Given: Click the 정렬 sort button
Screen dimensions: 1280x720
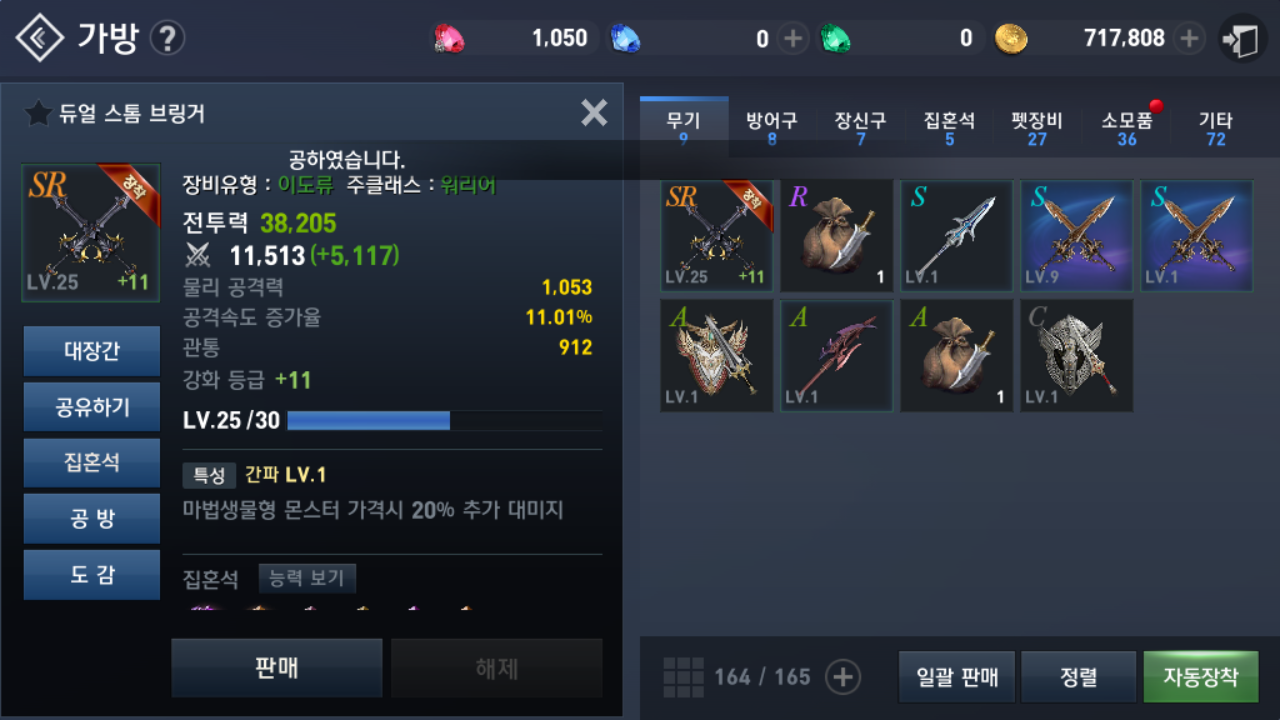Looking at the screenshot, I should pos(1079,677).
